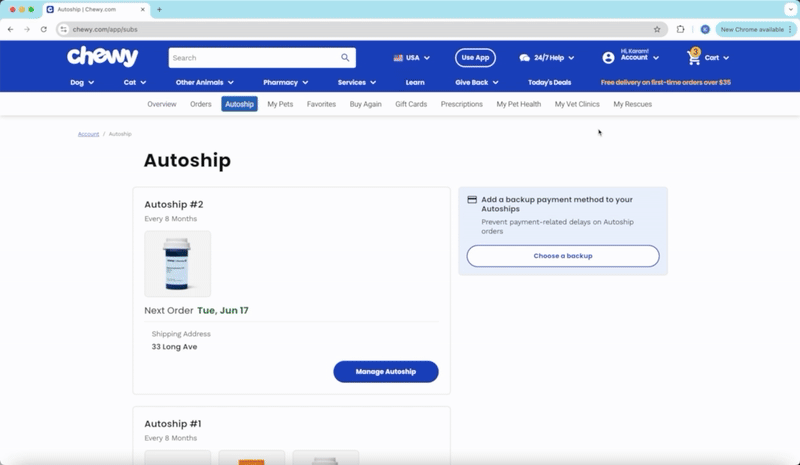Image resolution: width=800 pixels, height=465 pixels.
Task: Click the Chewy logo
Action: 103,57
